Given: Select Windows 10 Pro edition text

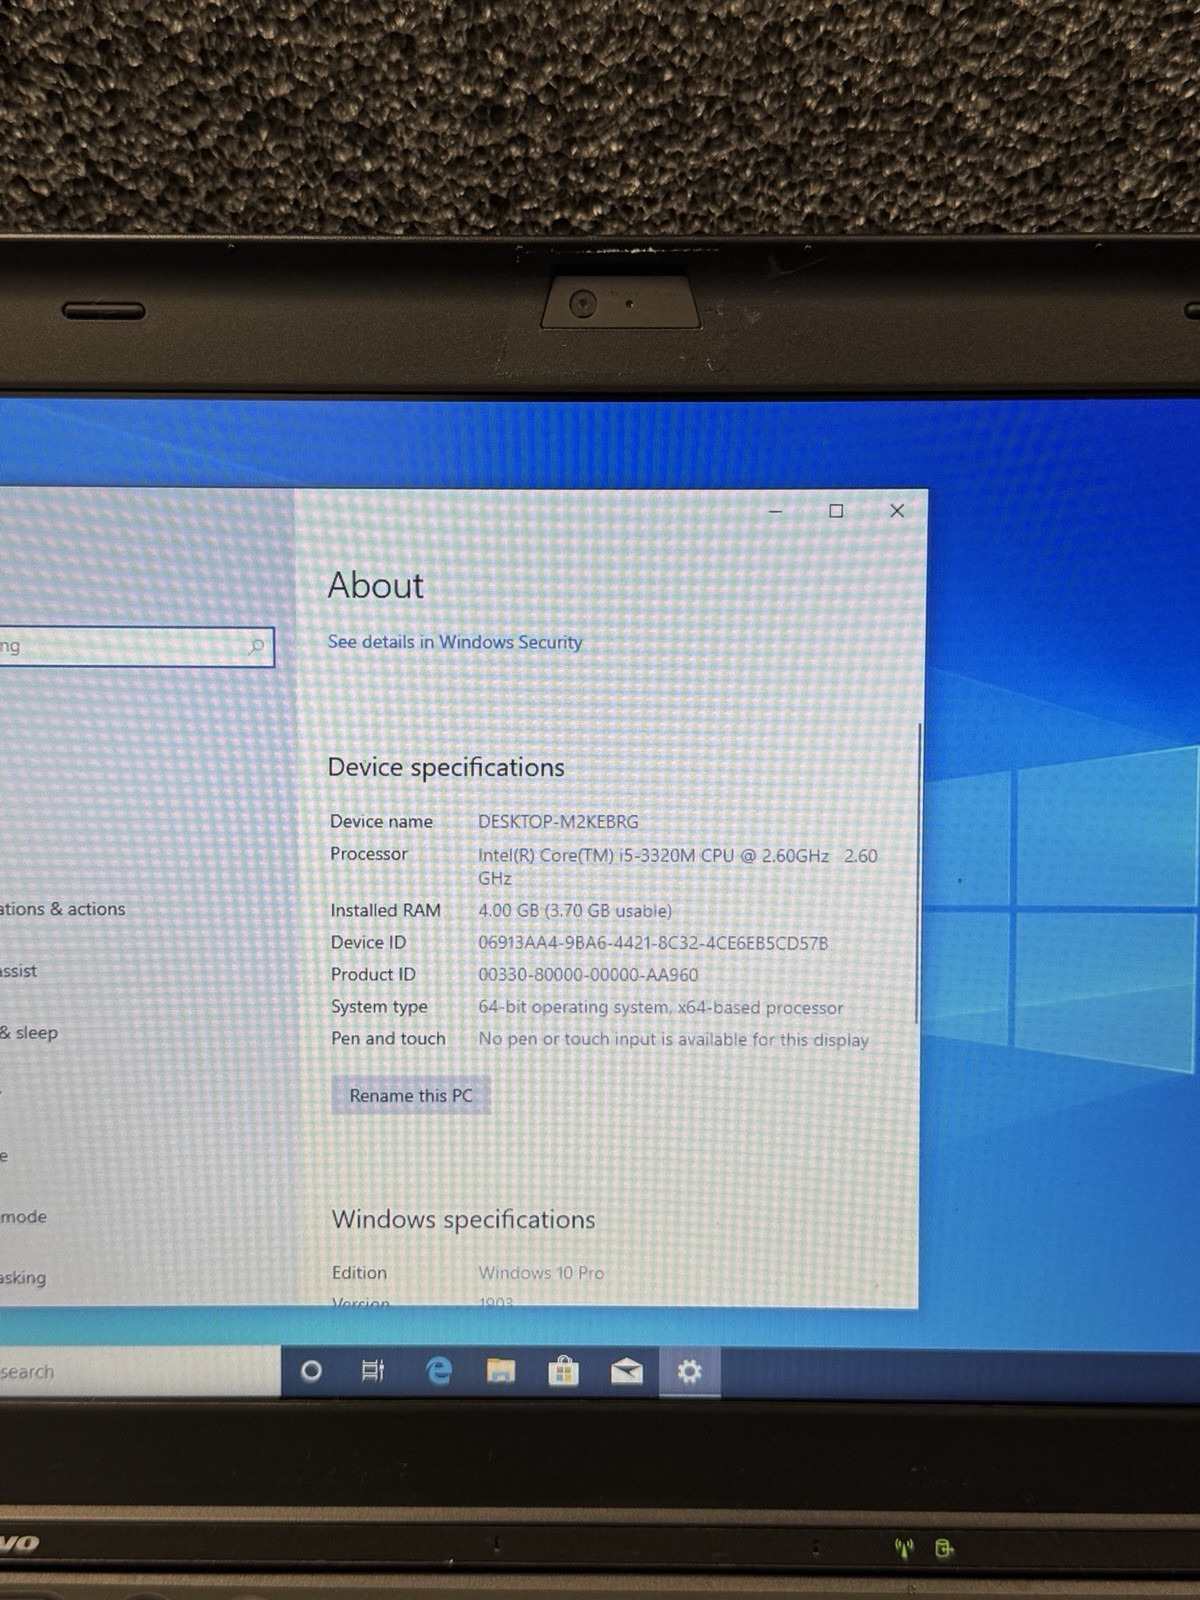Looking at the screenshot, I should [x=541, y=1273].
